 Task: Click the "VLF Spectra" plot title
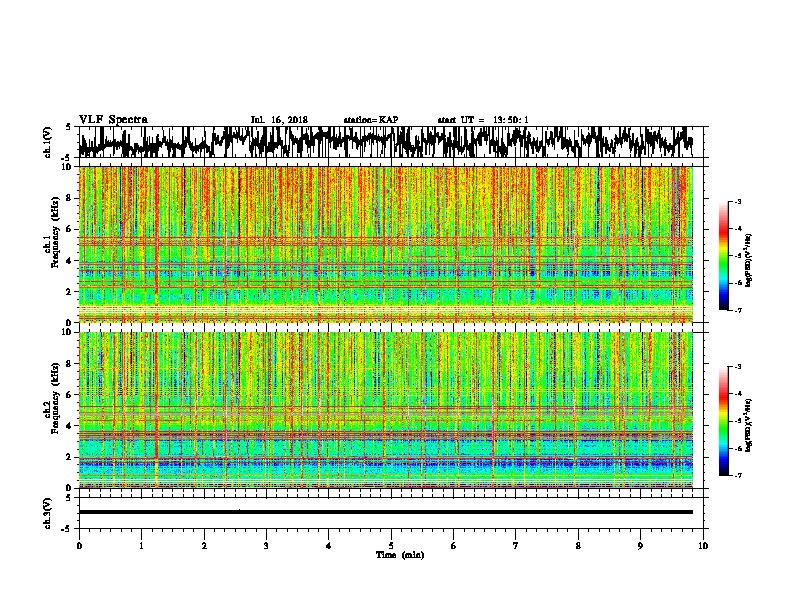pos(113,120)
